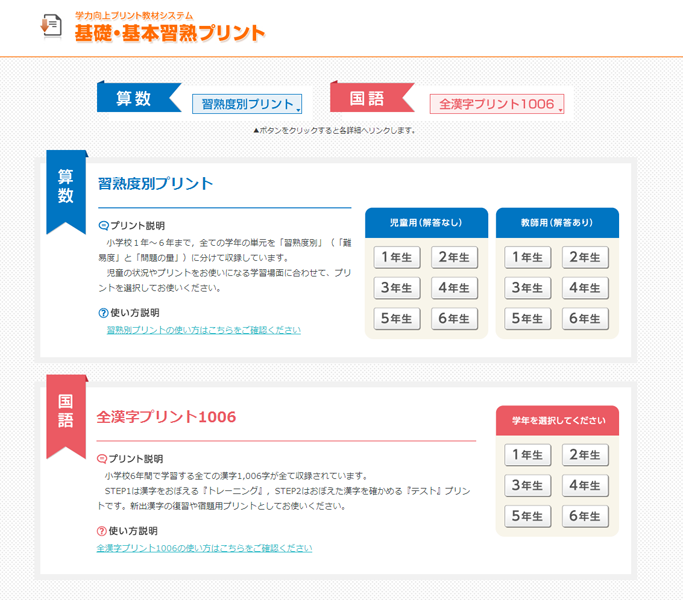Open the 全漢字プリント1006の使い方 link
The image size is (683, 600).
point(204,548)
